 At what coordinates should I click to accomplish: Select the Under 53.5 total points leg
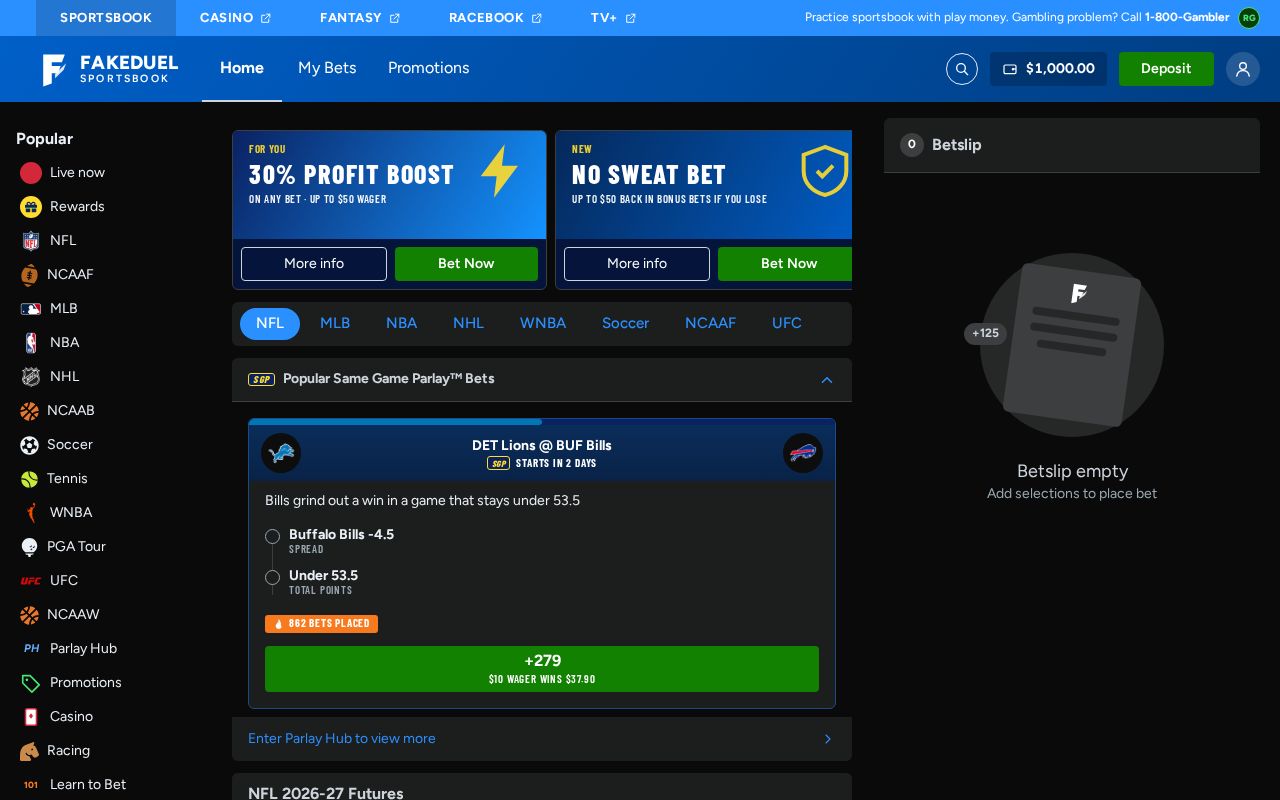pos(323,576)
